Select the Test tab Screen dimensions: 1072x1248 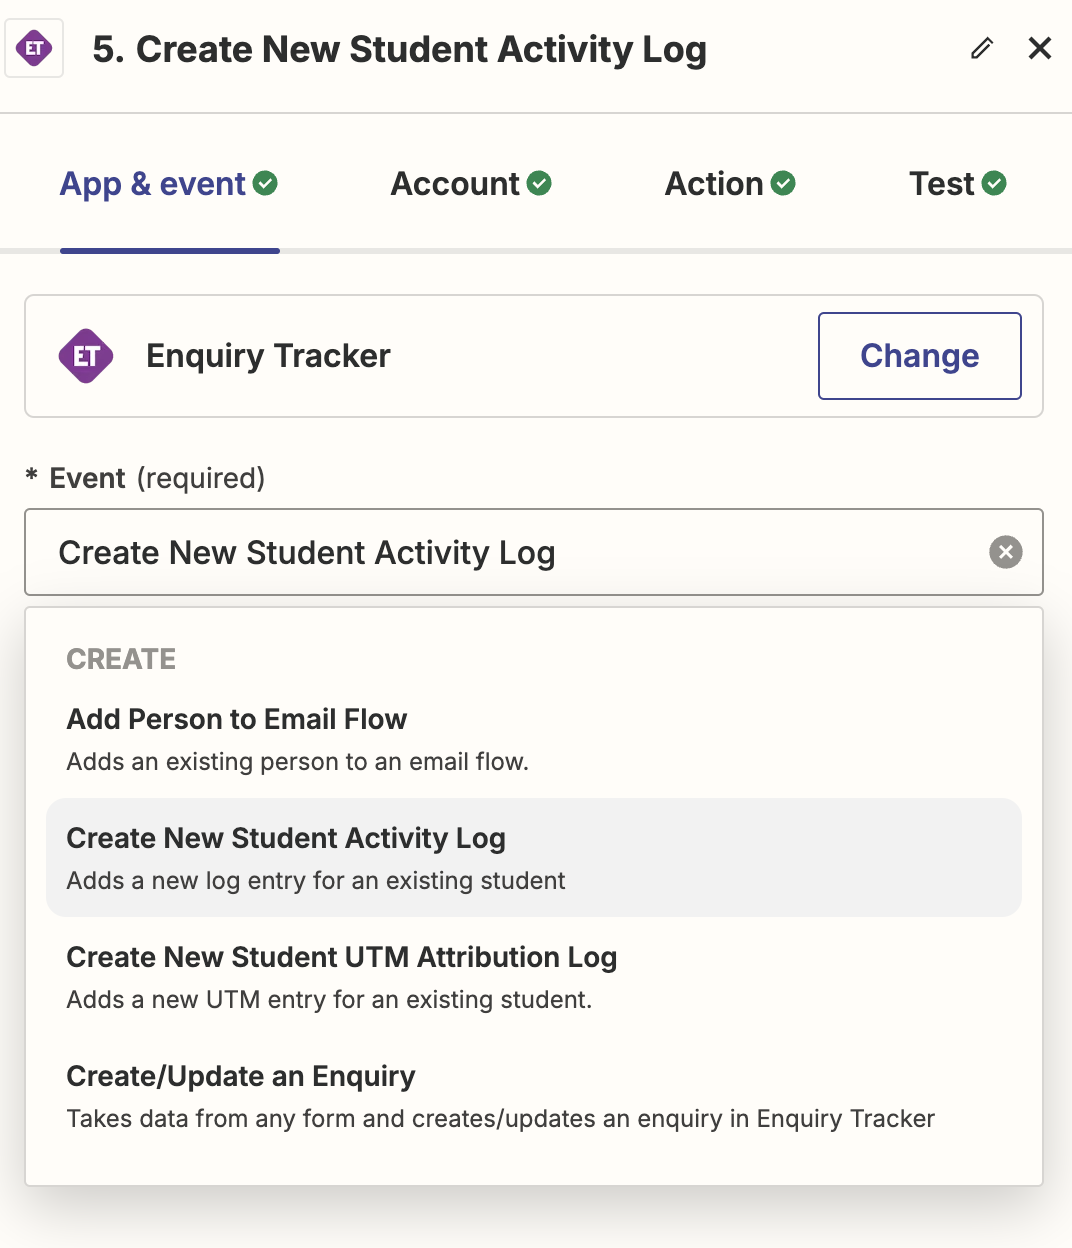pos(944,183)
